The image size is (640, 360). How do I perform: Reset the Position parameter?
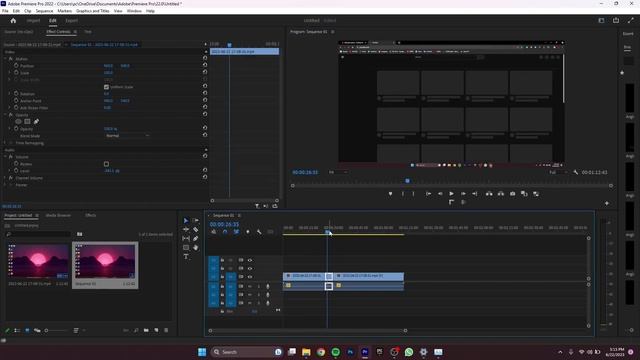pos(205,65)
